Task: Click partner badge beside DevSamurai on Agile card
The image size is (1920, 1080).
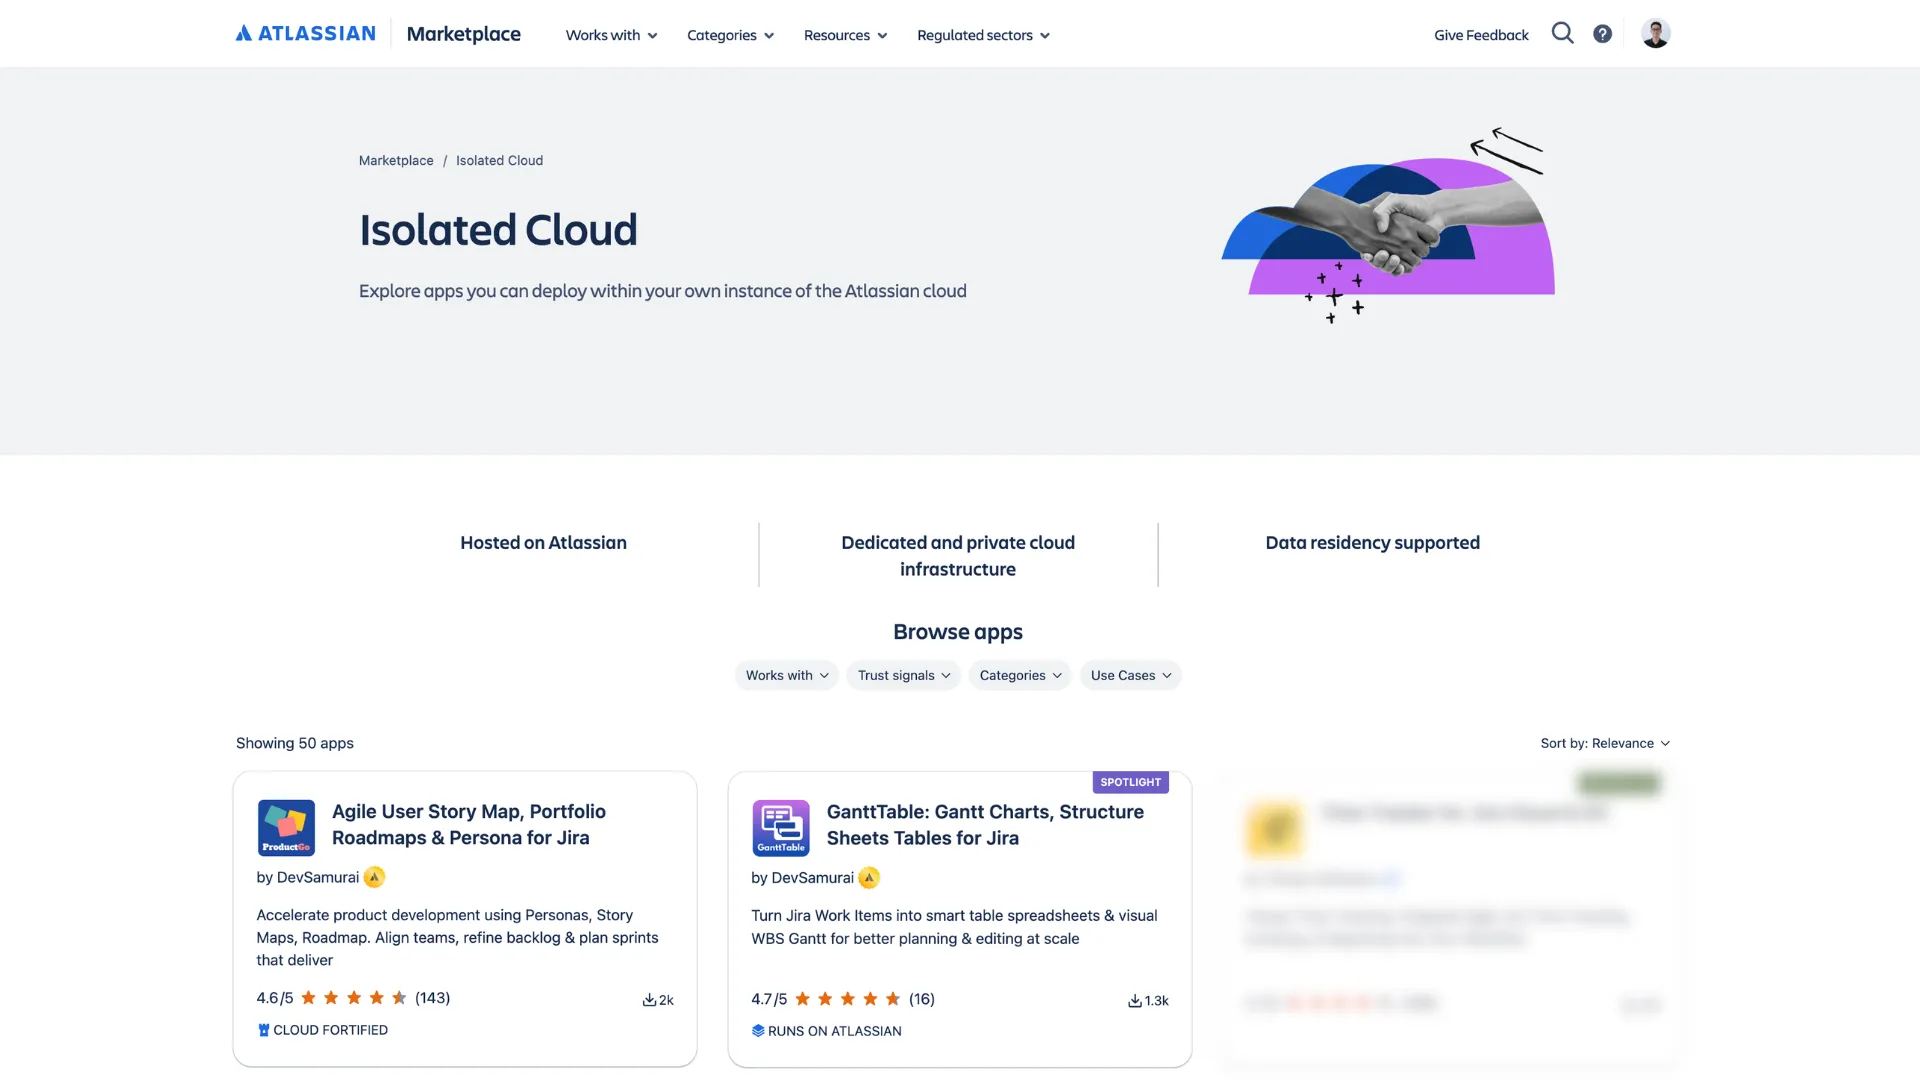Action: point(374,877)
